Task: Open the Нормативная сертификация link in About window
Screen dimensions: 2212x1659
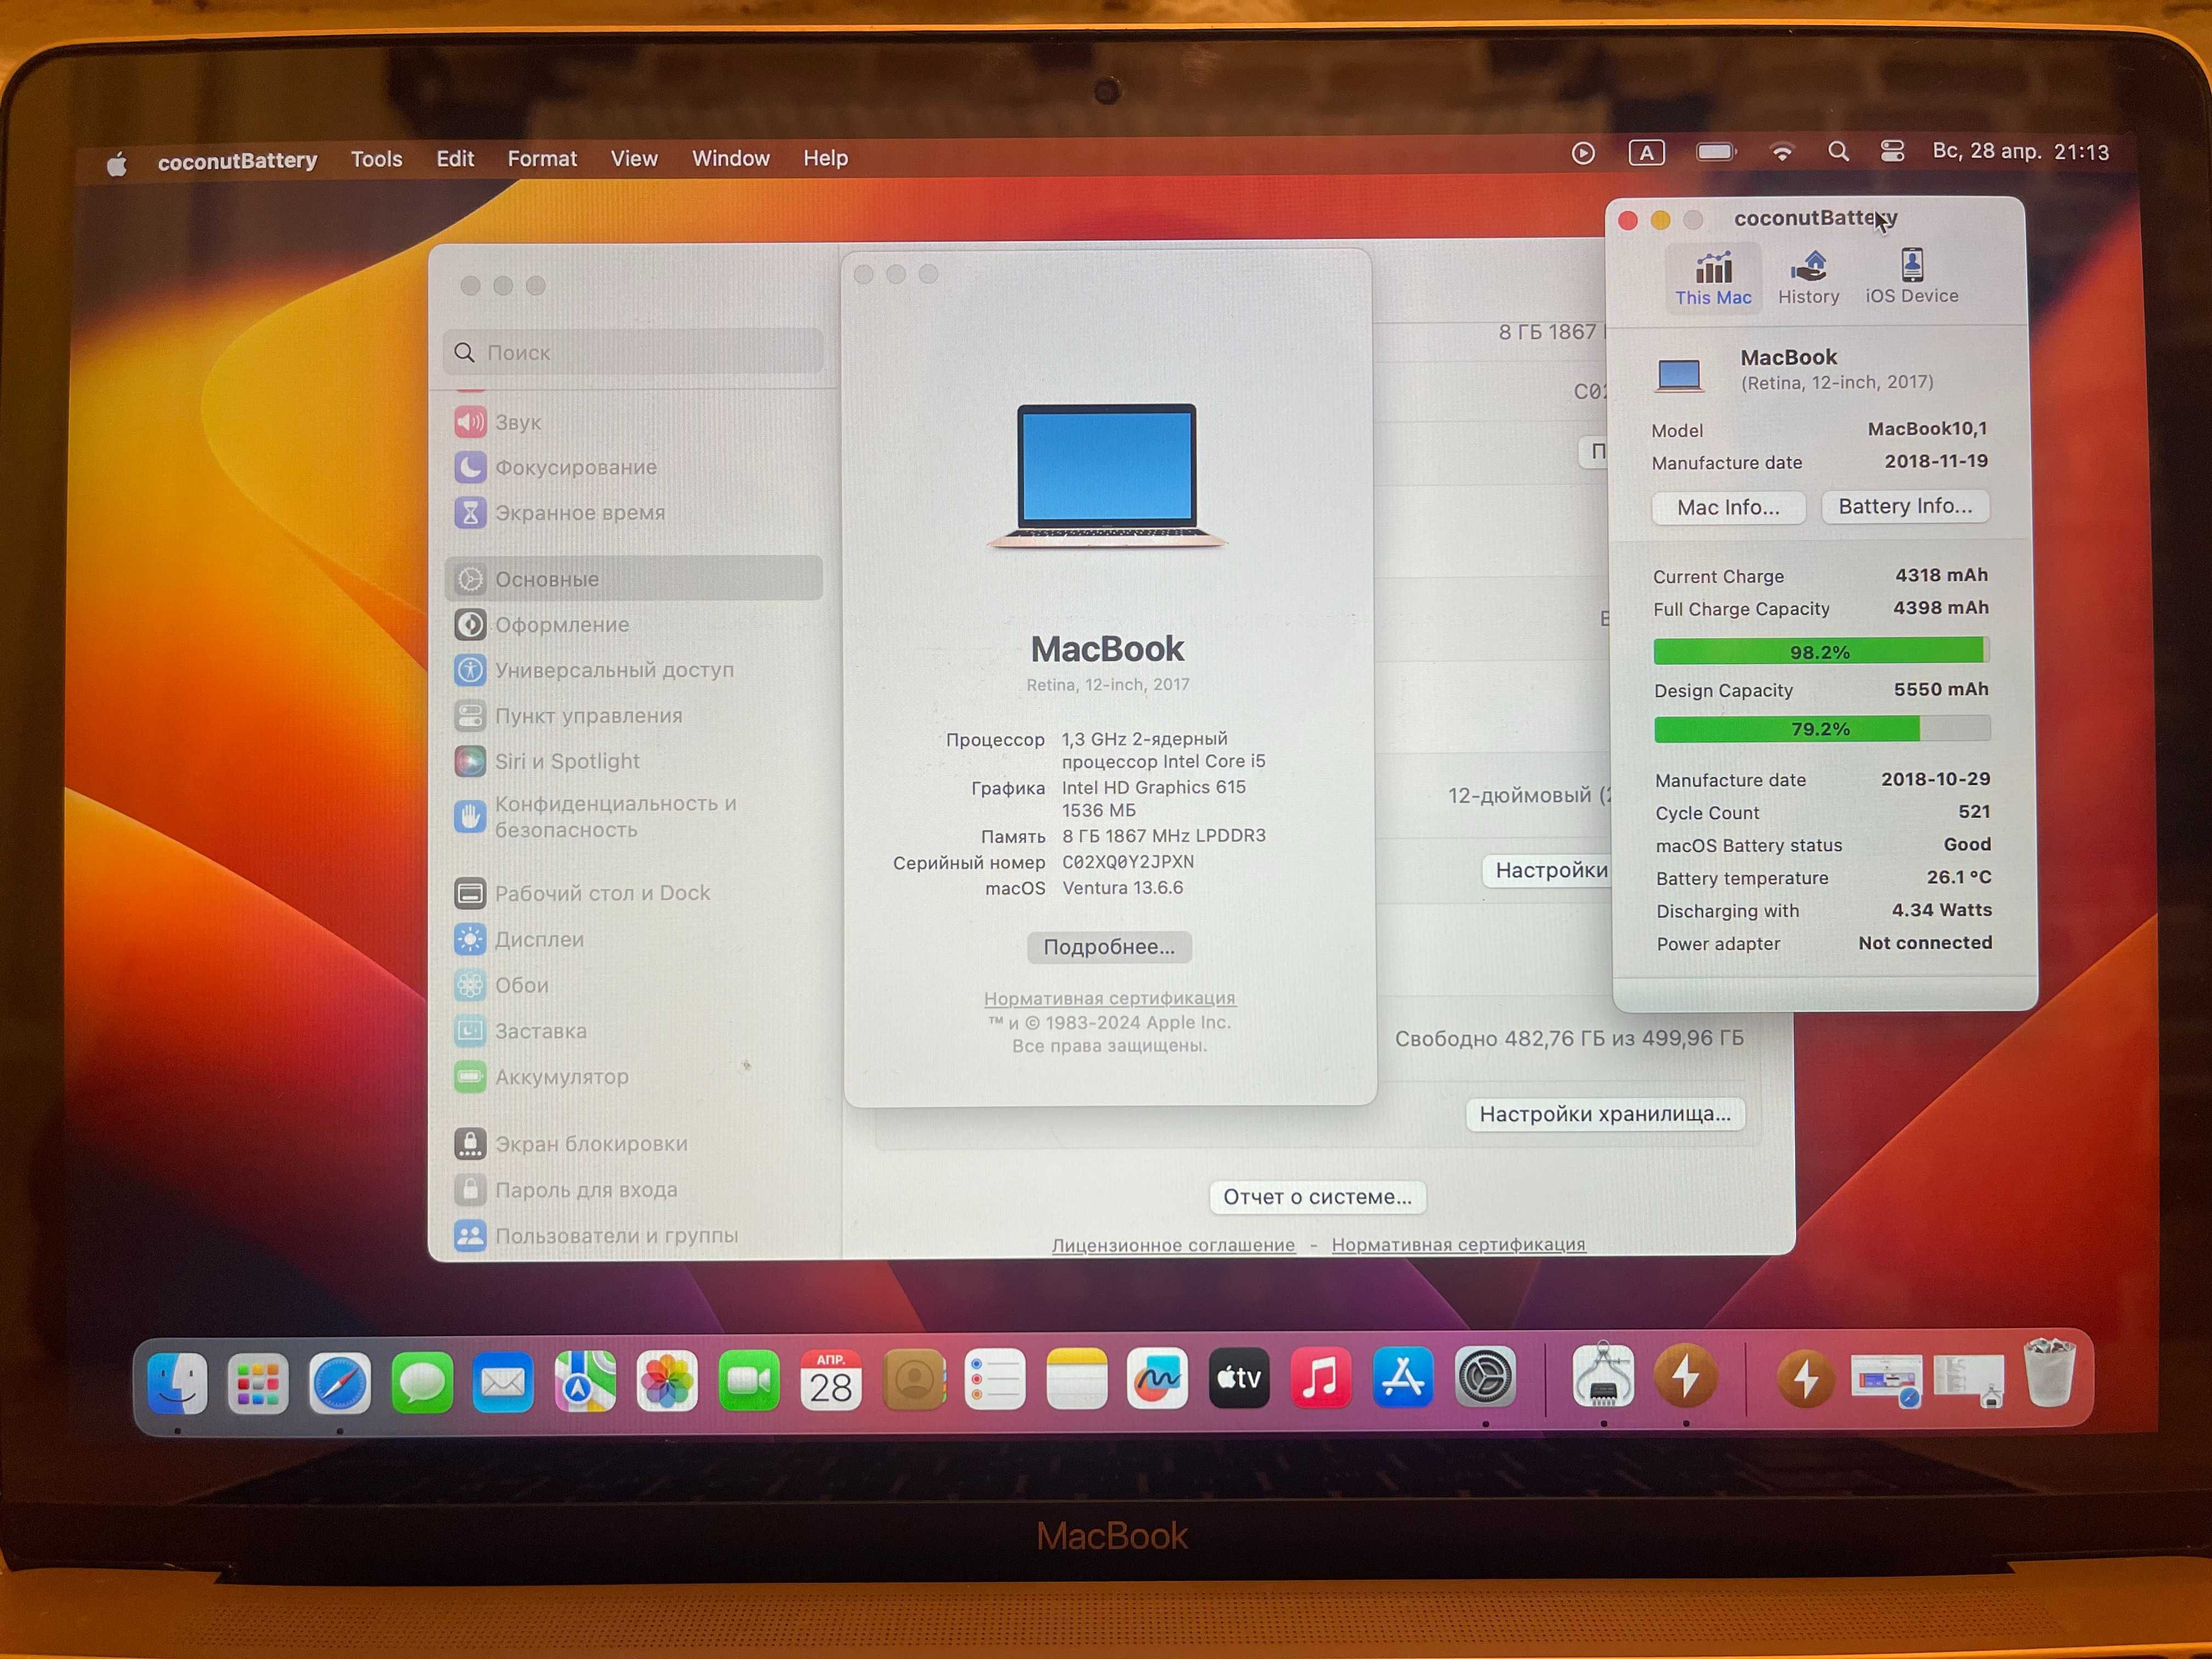Action: pos(1109,998)
